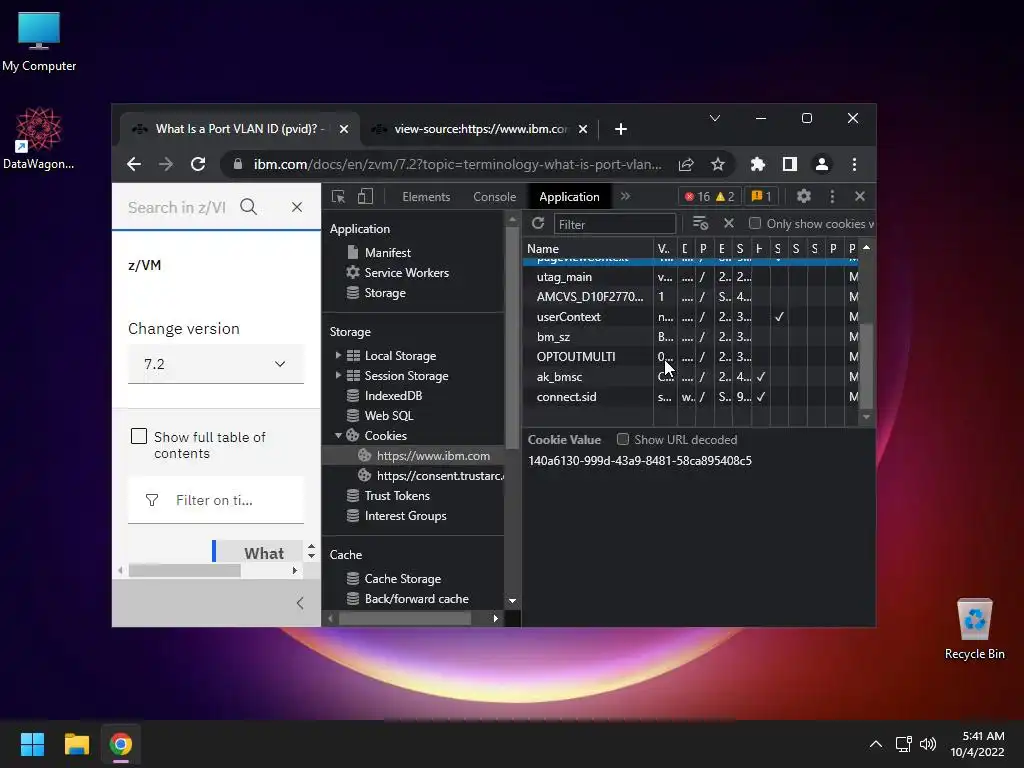Click the Search in z/VM field

(176, 207)
